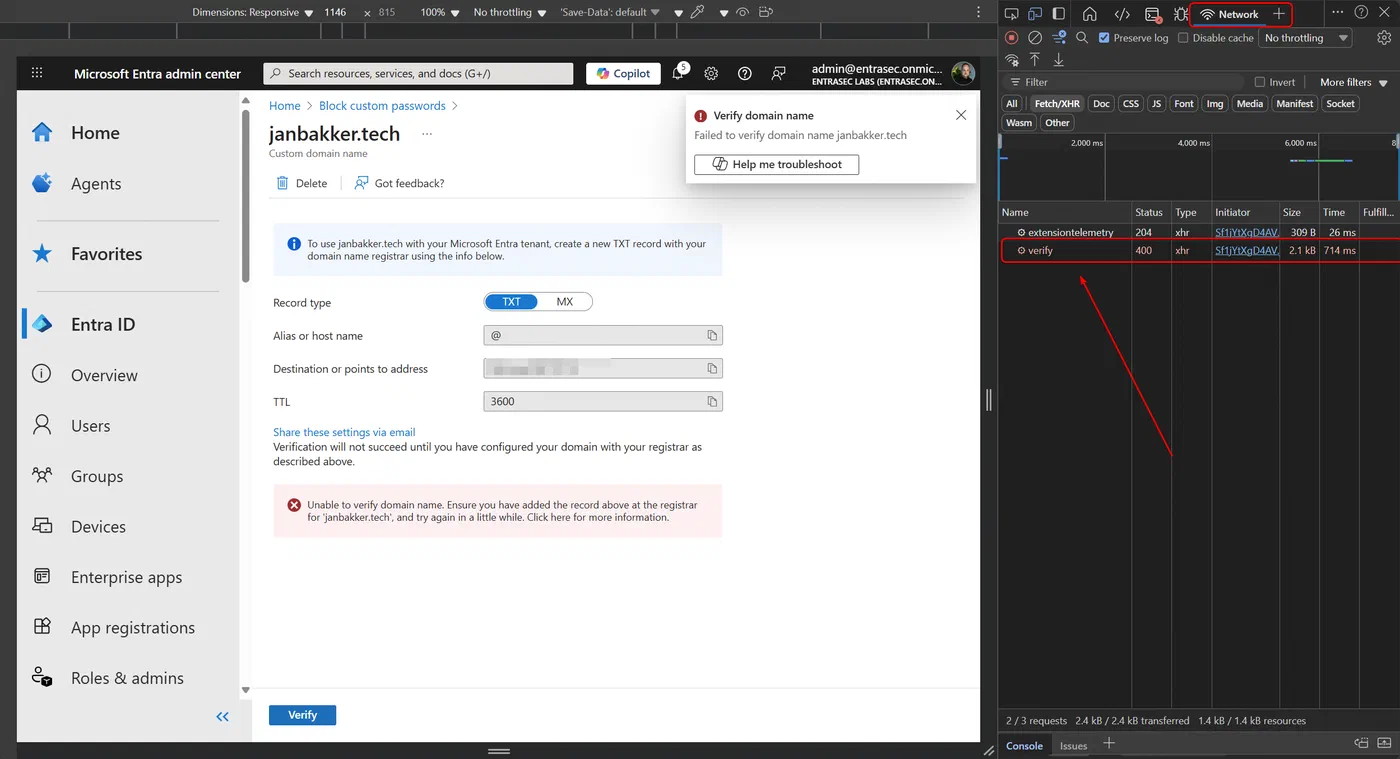Viewport: 1400px width, 759px height.
Task: Open the 100% zoom dropdown
Action: pyautogui.click(x=440, y=12)
